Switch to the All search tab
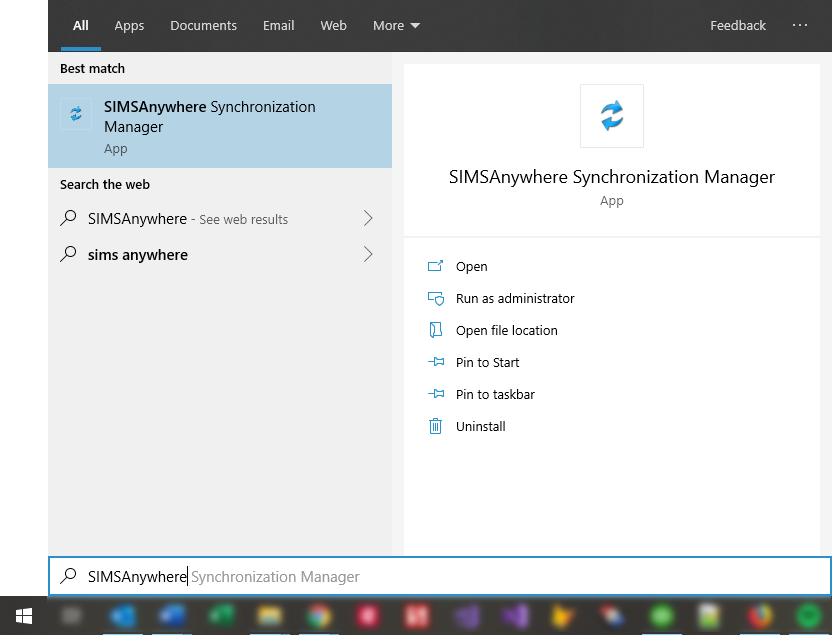832x635 pixels. pos(81,25)
